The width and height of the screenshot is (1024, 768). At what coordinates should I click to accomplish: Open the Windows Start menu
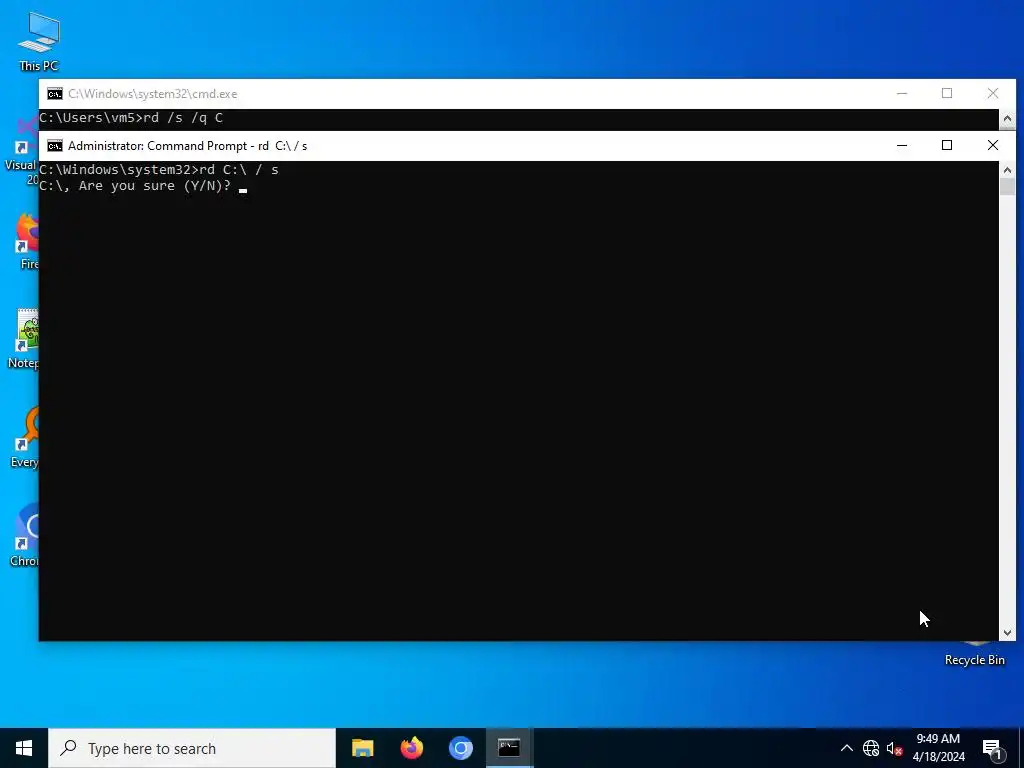click(24, 748)
